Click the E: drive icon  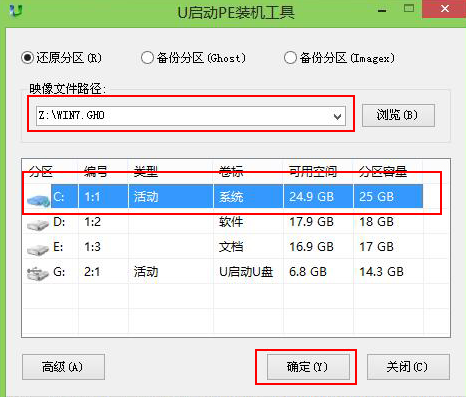[x=38, y=249]
